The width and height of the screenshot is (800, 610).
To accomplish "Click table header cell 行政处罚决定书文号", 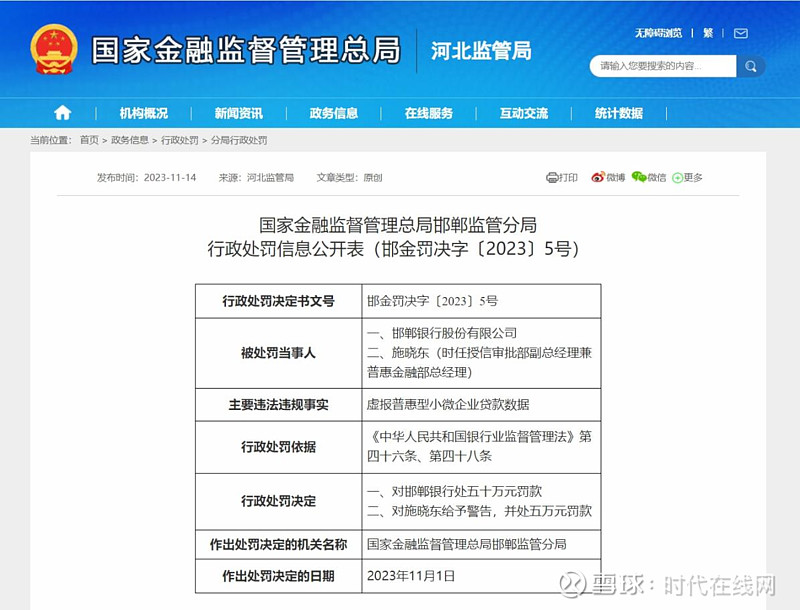I will pyautogui.click(x=279, y=301).
